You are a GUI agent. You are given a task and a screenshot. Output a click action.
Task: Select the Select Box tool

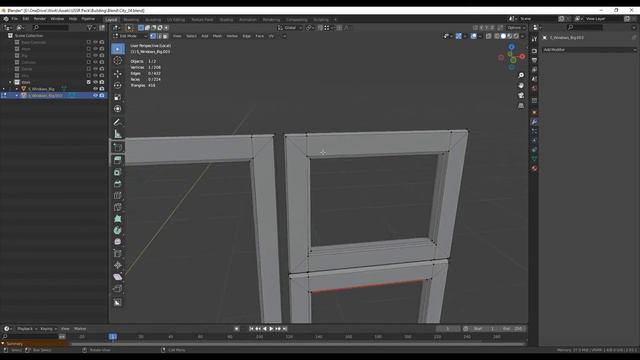pos(118,49)
